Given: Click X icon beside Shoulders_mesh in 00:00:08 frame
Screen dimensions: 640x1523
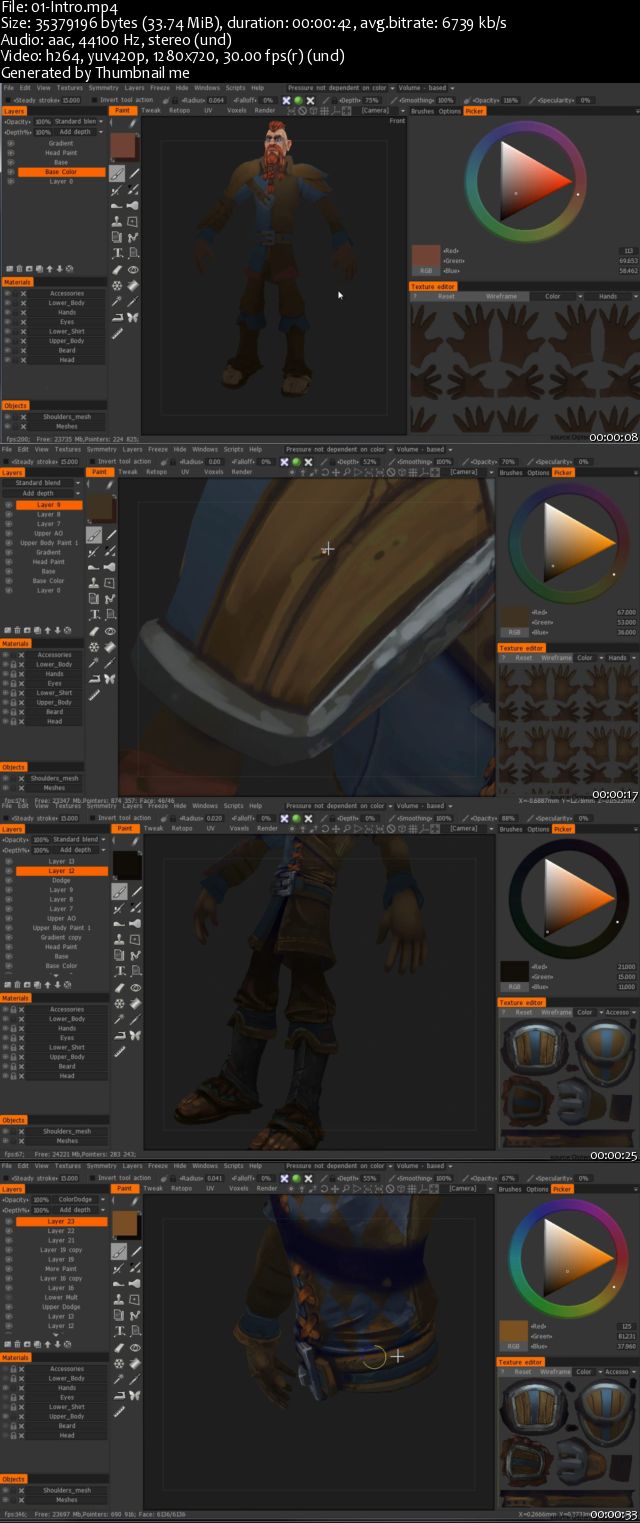Looking at the screenshot, I should click(x=23, y=416).
